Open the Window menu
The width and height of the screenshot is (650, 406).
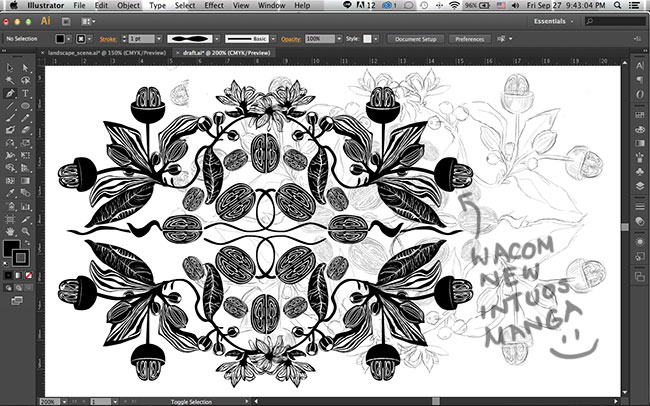tap(272, 5)
